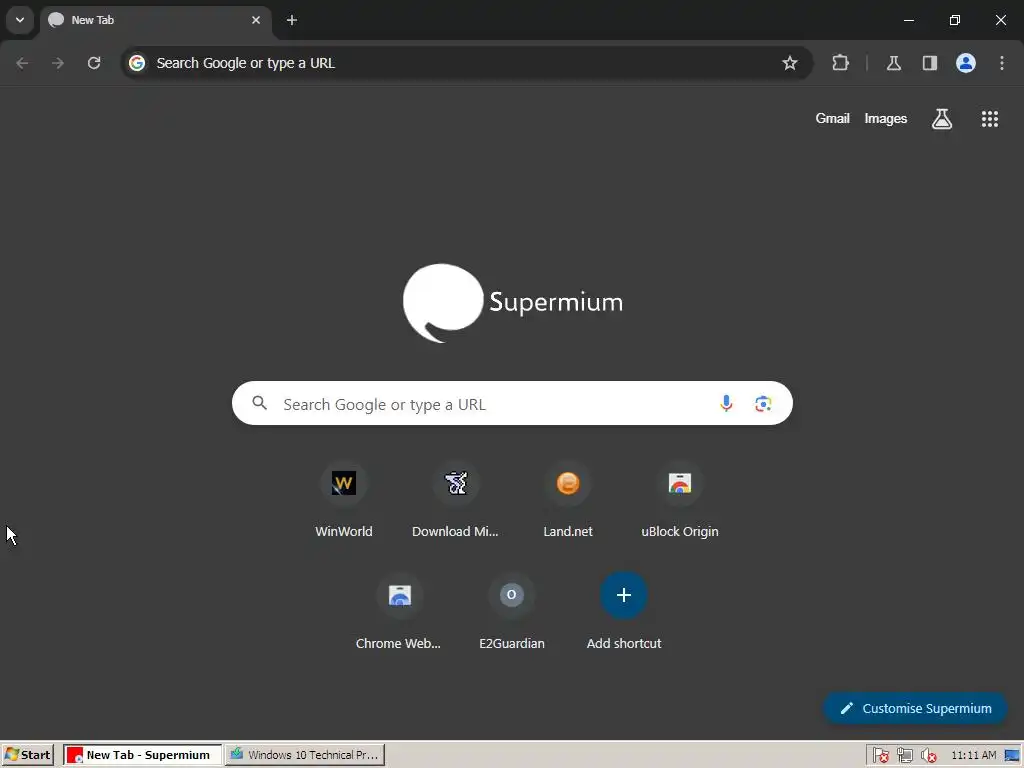Restore down the Supermium window
Viewport: 1024px width, 768px height.
pyautogui.click(x=955, y=20)
